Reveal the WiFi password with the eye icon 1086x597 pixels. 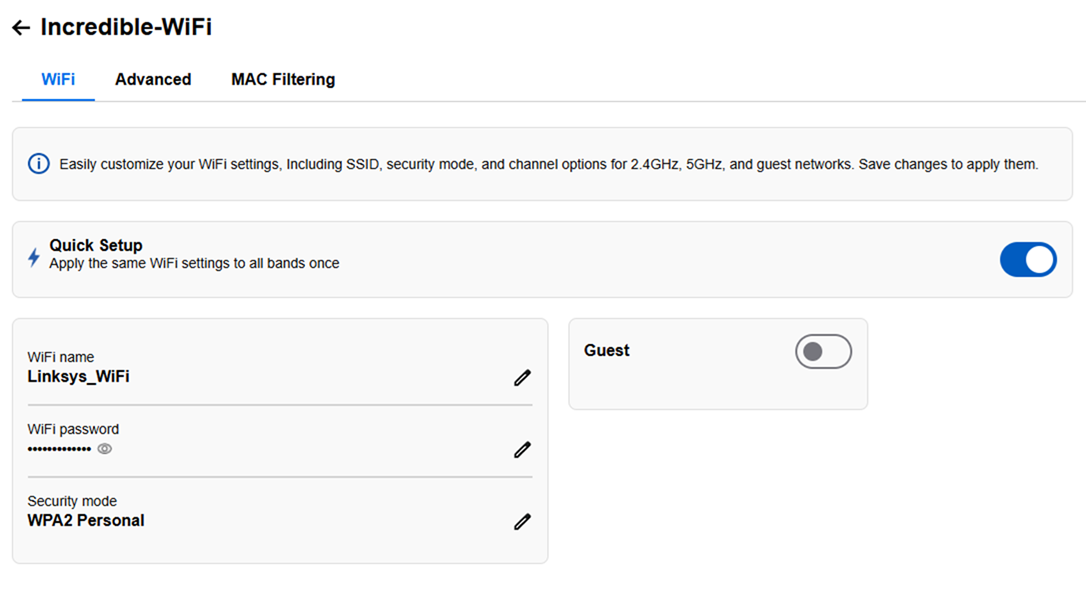[x=105, y=449]
